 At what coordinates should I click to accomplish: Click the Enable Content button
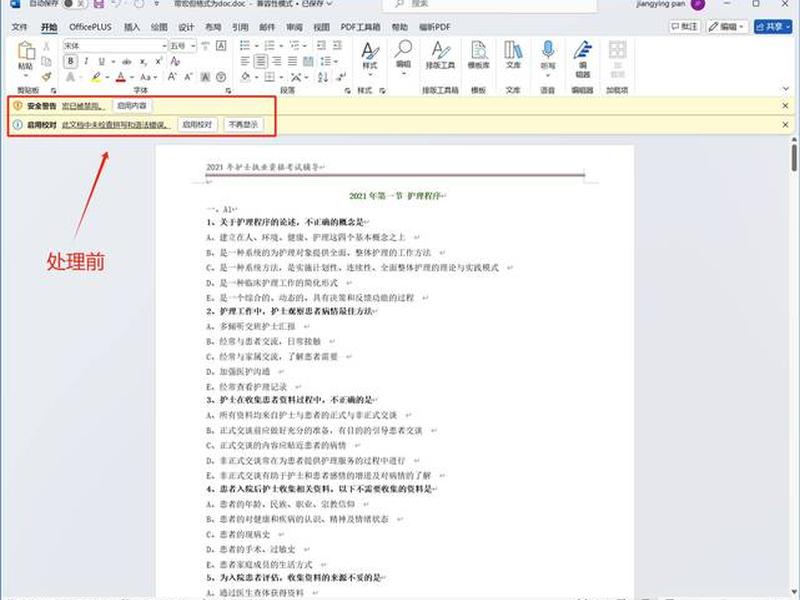click(132, 106)
